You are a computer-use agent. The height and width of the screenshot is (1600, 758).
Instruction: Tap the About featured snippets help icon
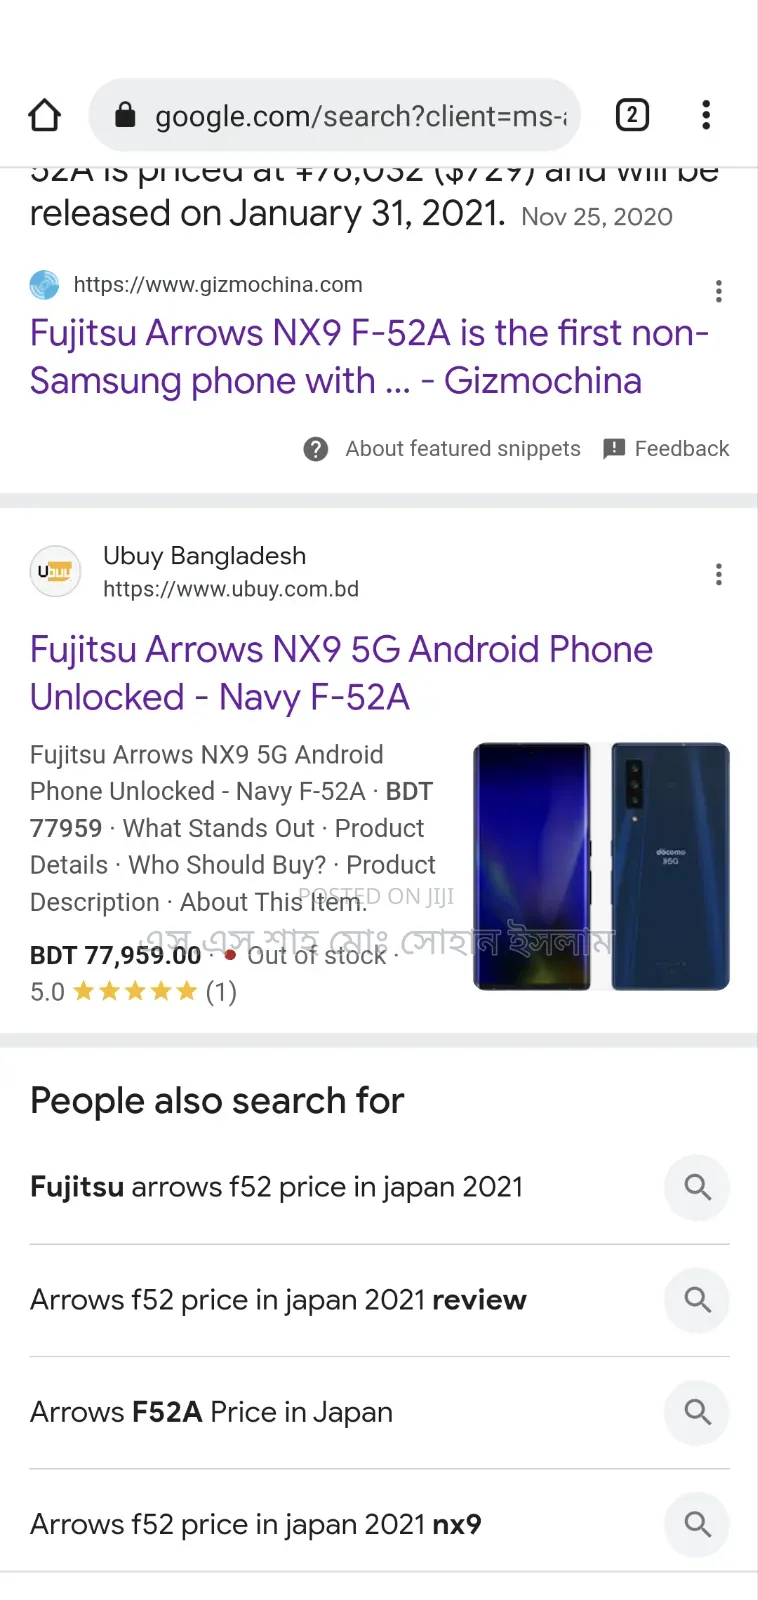316,449
